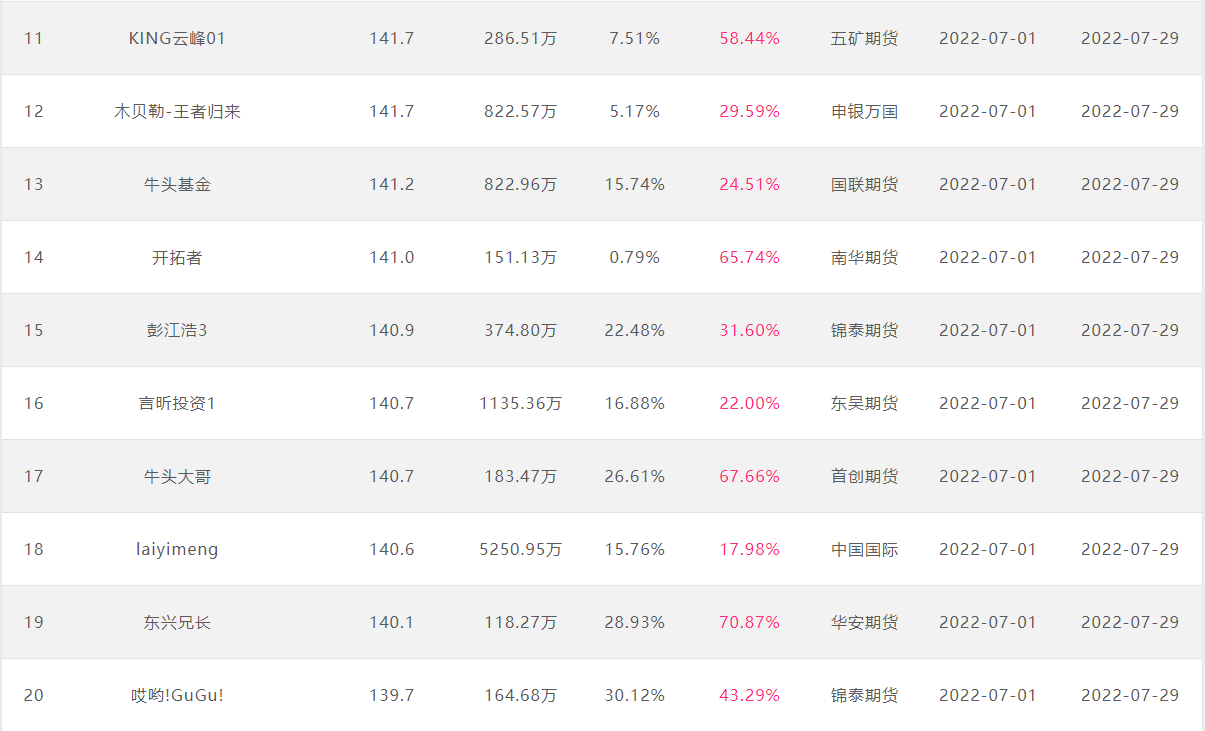Select the 首创期货 broker cell

(864, 476)
